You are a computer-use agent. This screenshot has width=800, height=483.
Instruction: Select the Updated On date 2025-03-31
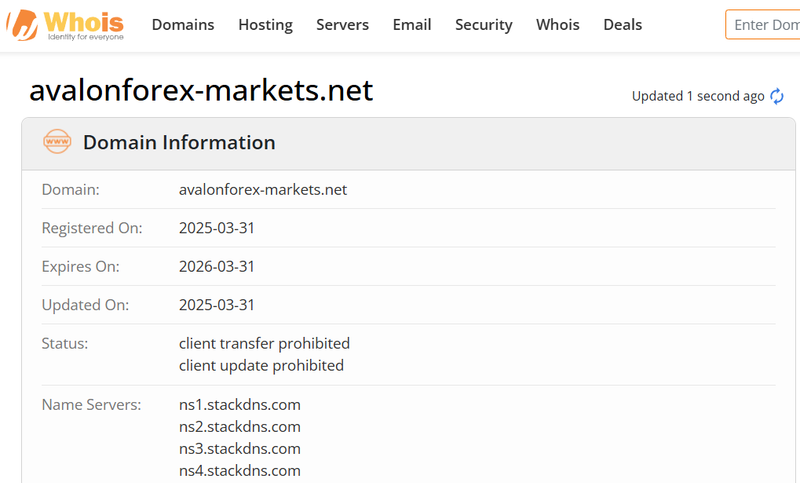tap(216, 305)
